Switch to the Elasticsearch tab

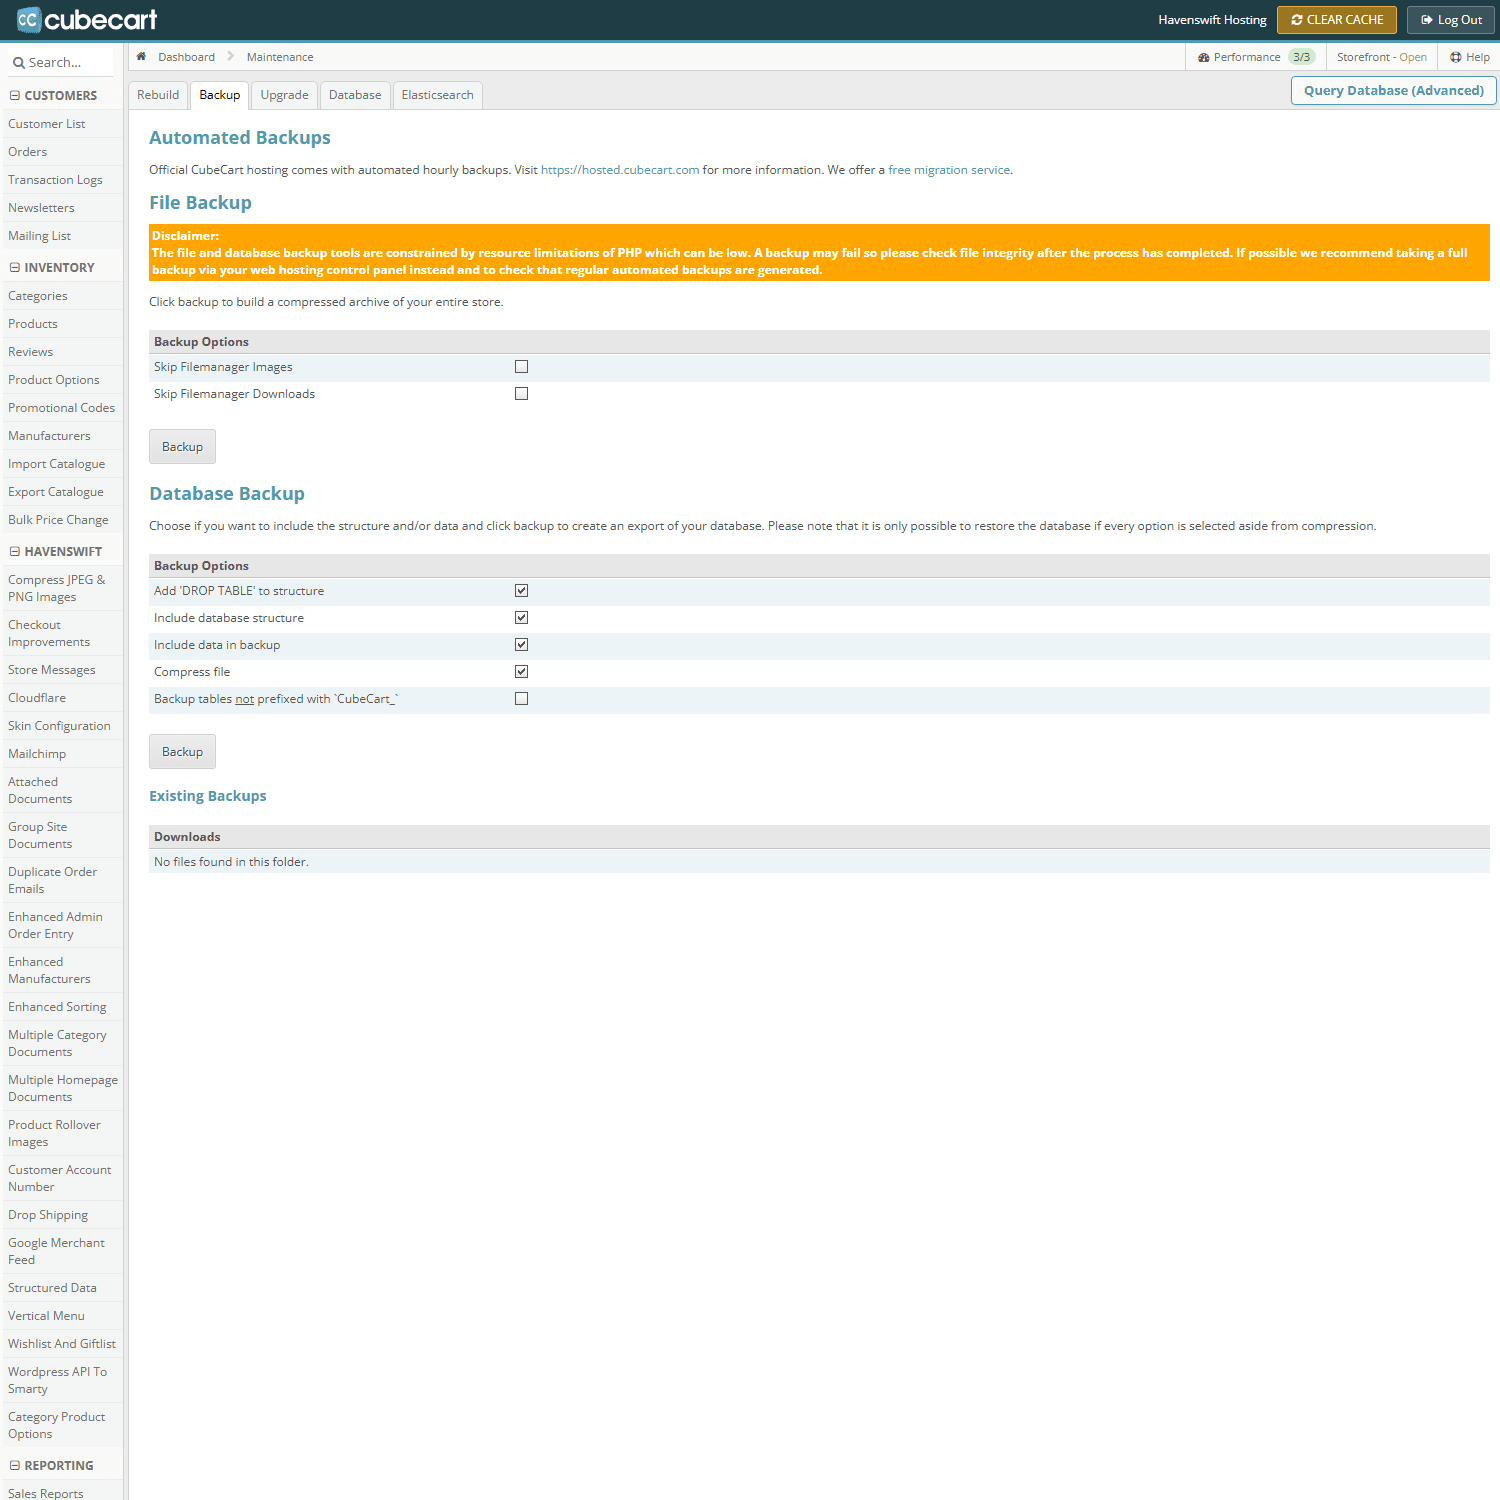pos(437,95)
